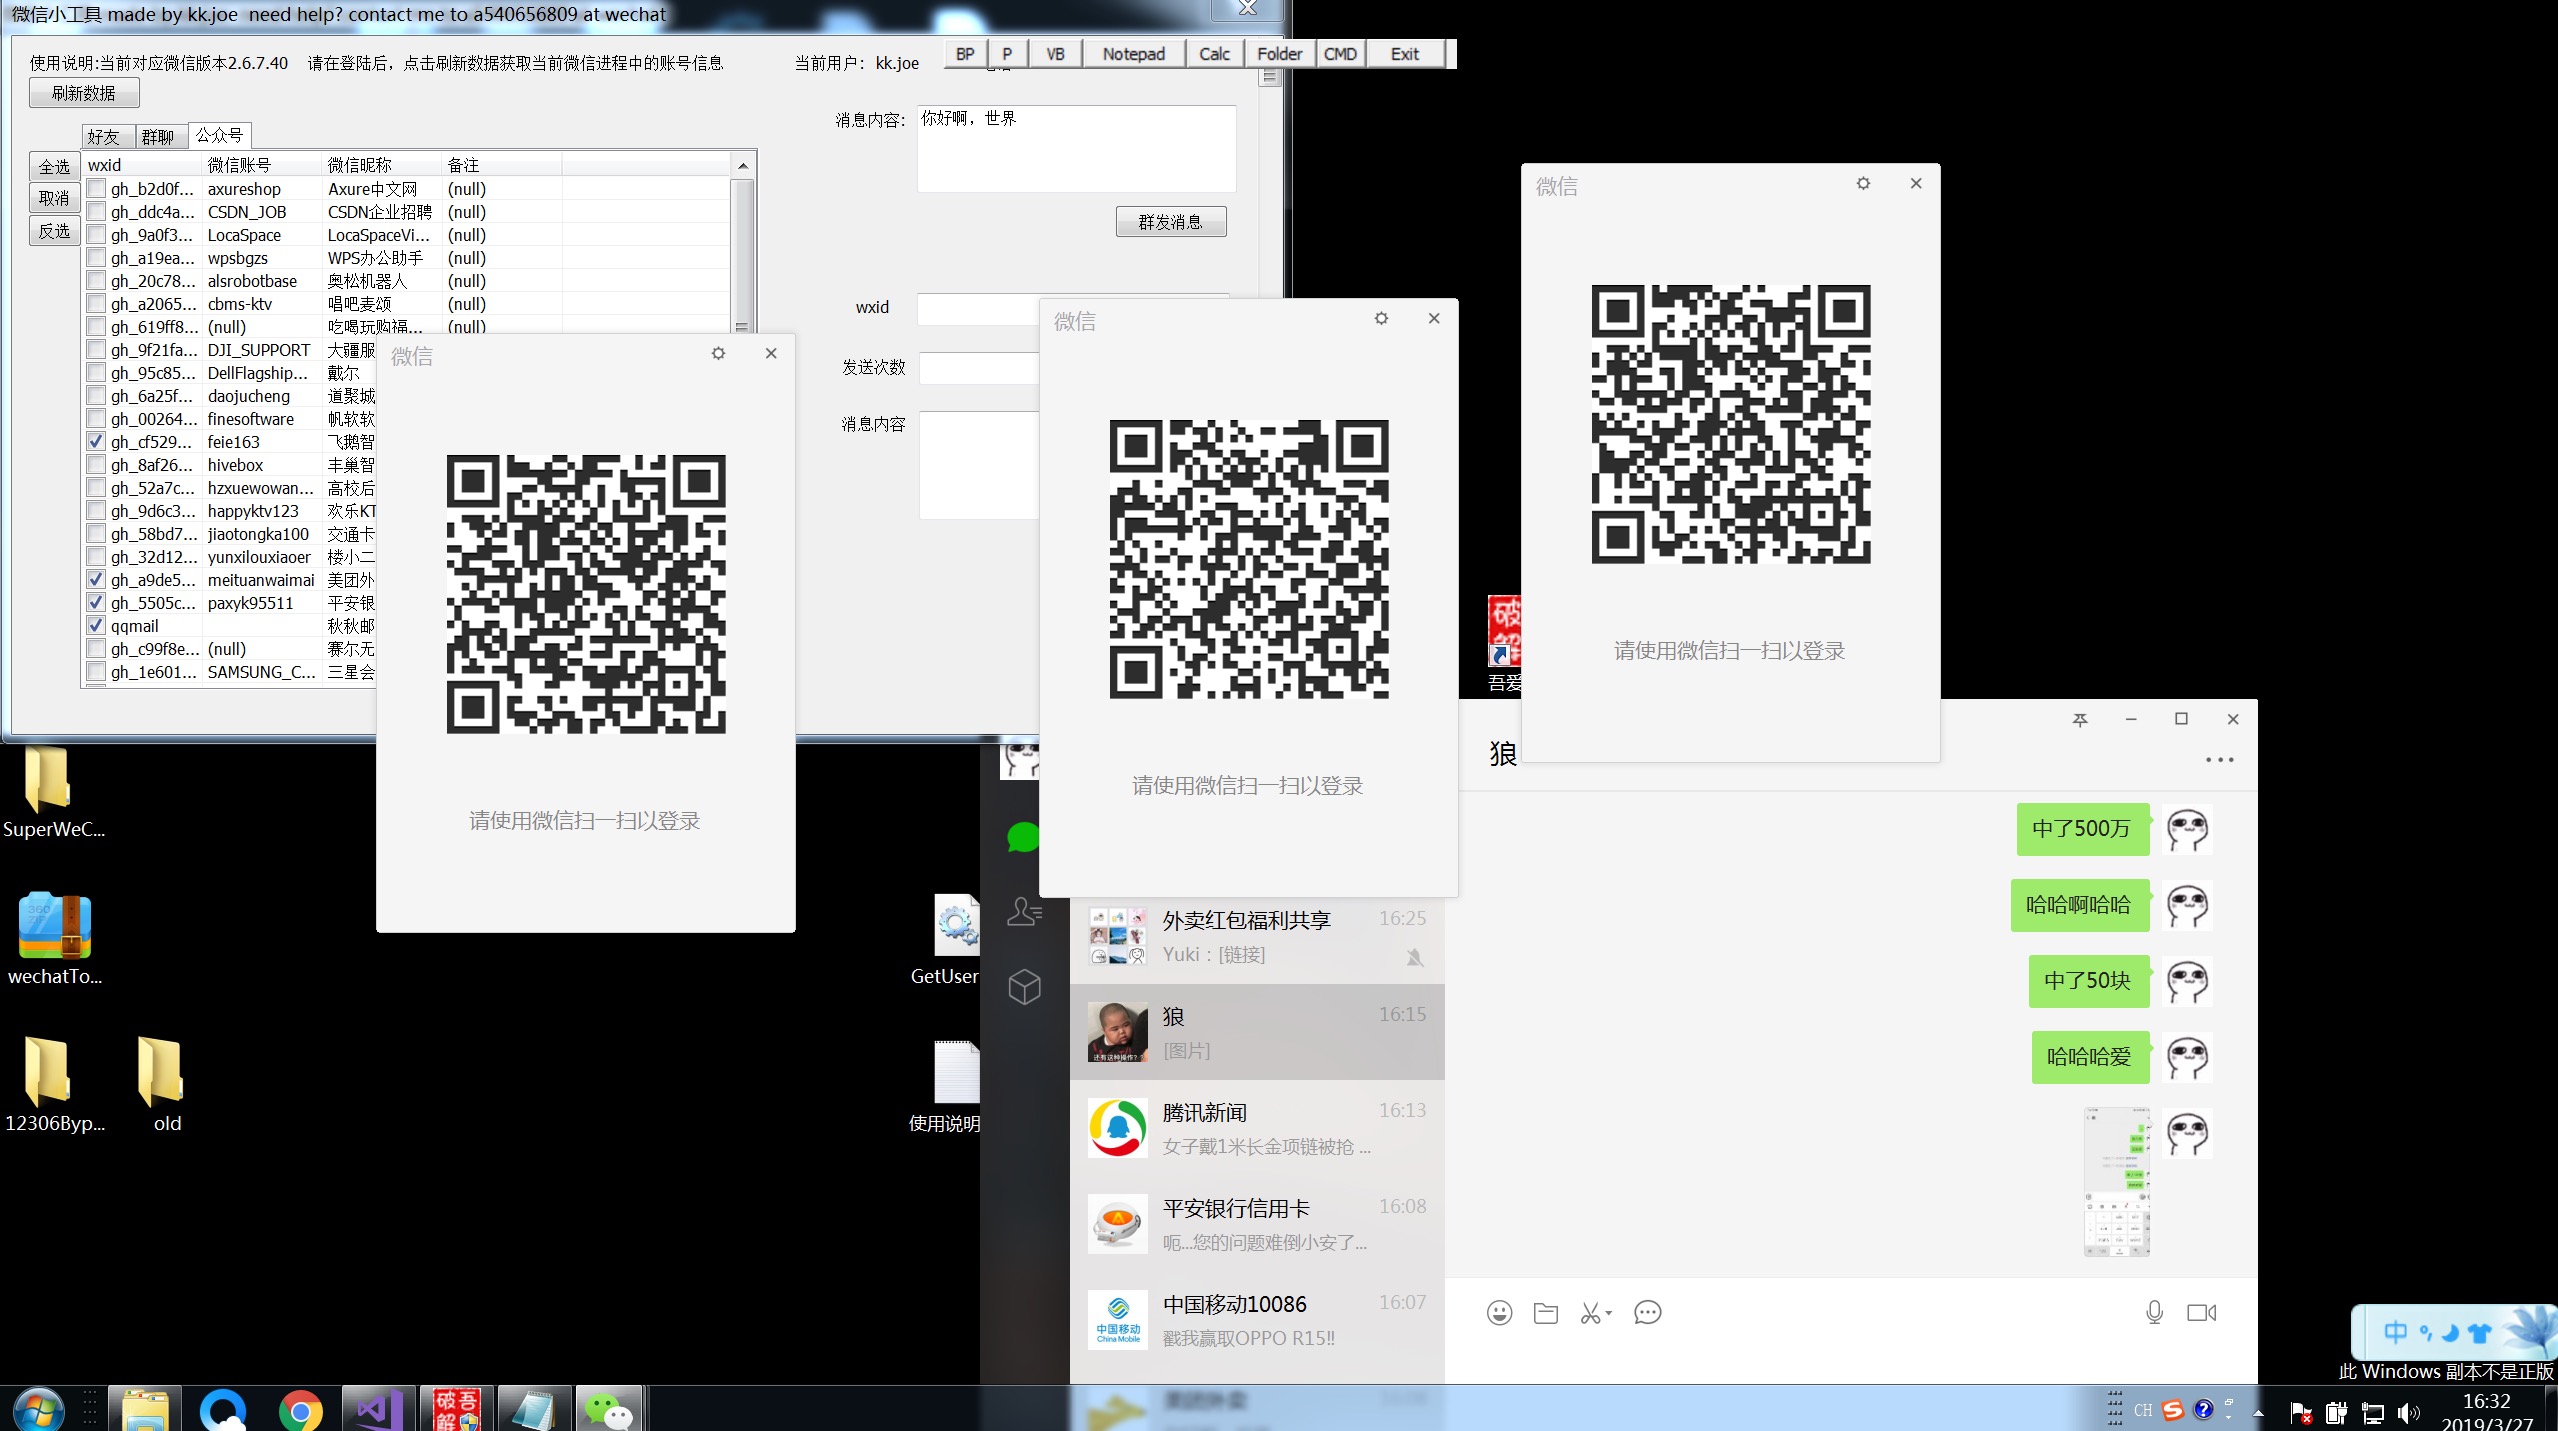Open the skin shirt icon on the input method bar

coord(2480,1333)
